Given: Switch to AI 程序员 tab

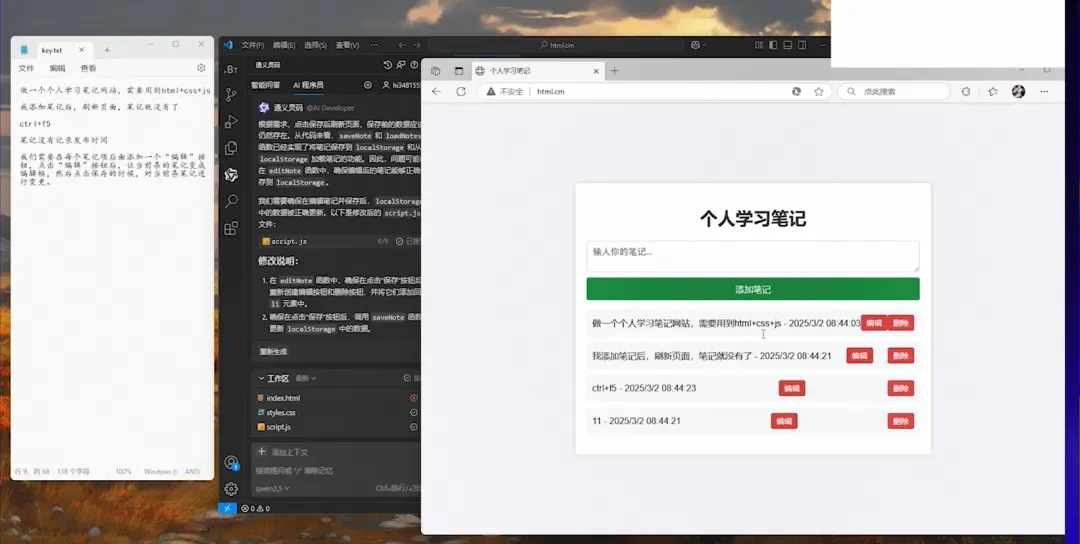Looking at the screenshot, I should pyautogui.click(x=308, y=85).
